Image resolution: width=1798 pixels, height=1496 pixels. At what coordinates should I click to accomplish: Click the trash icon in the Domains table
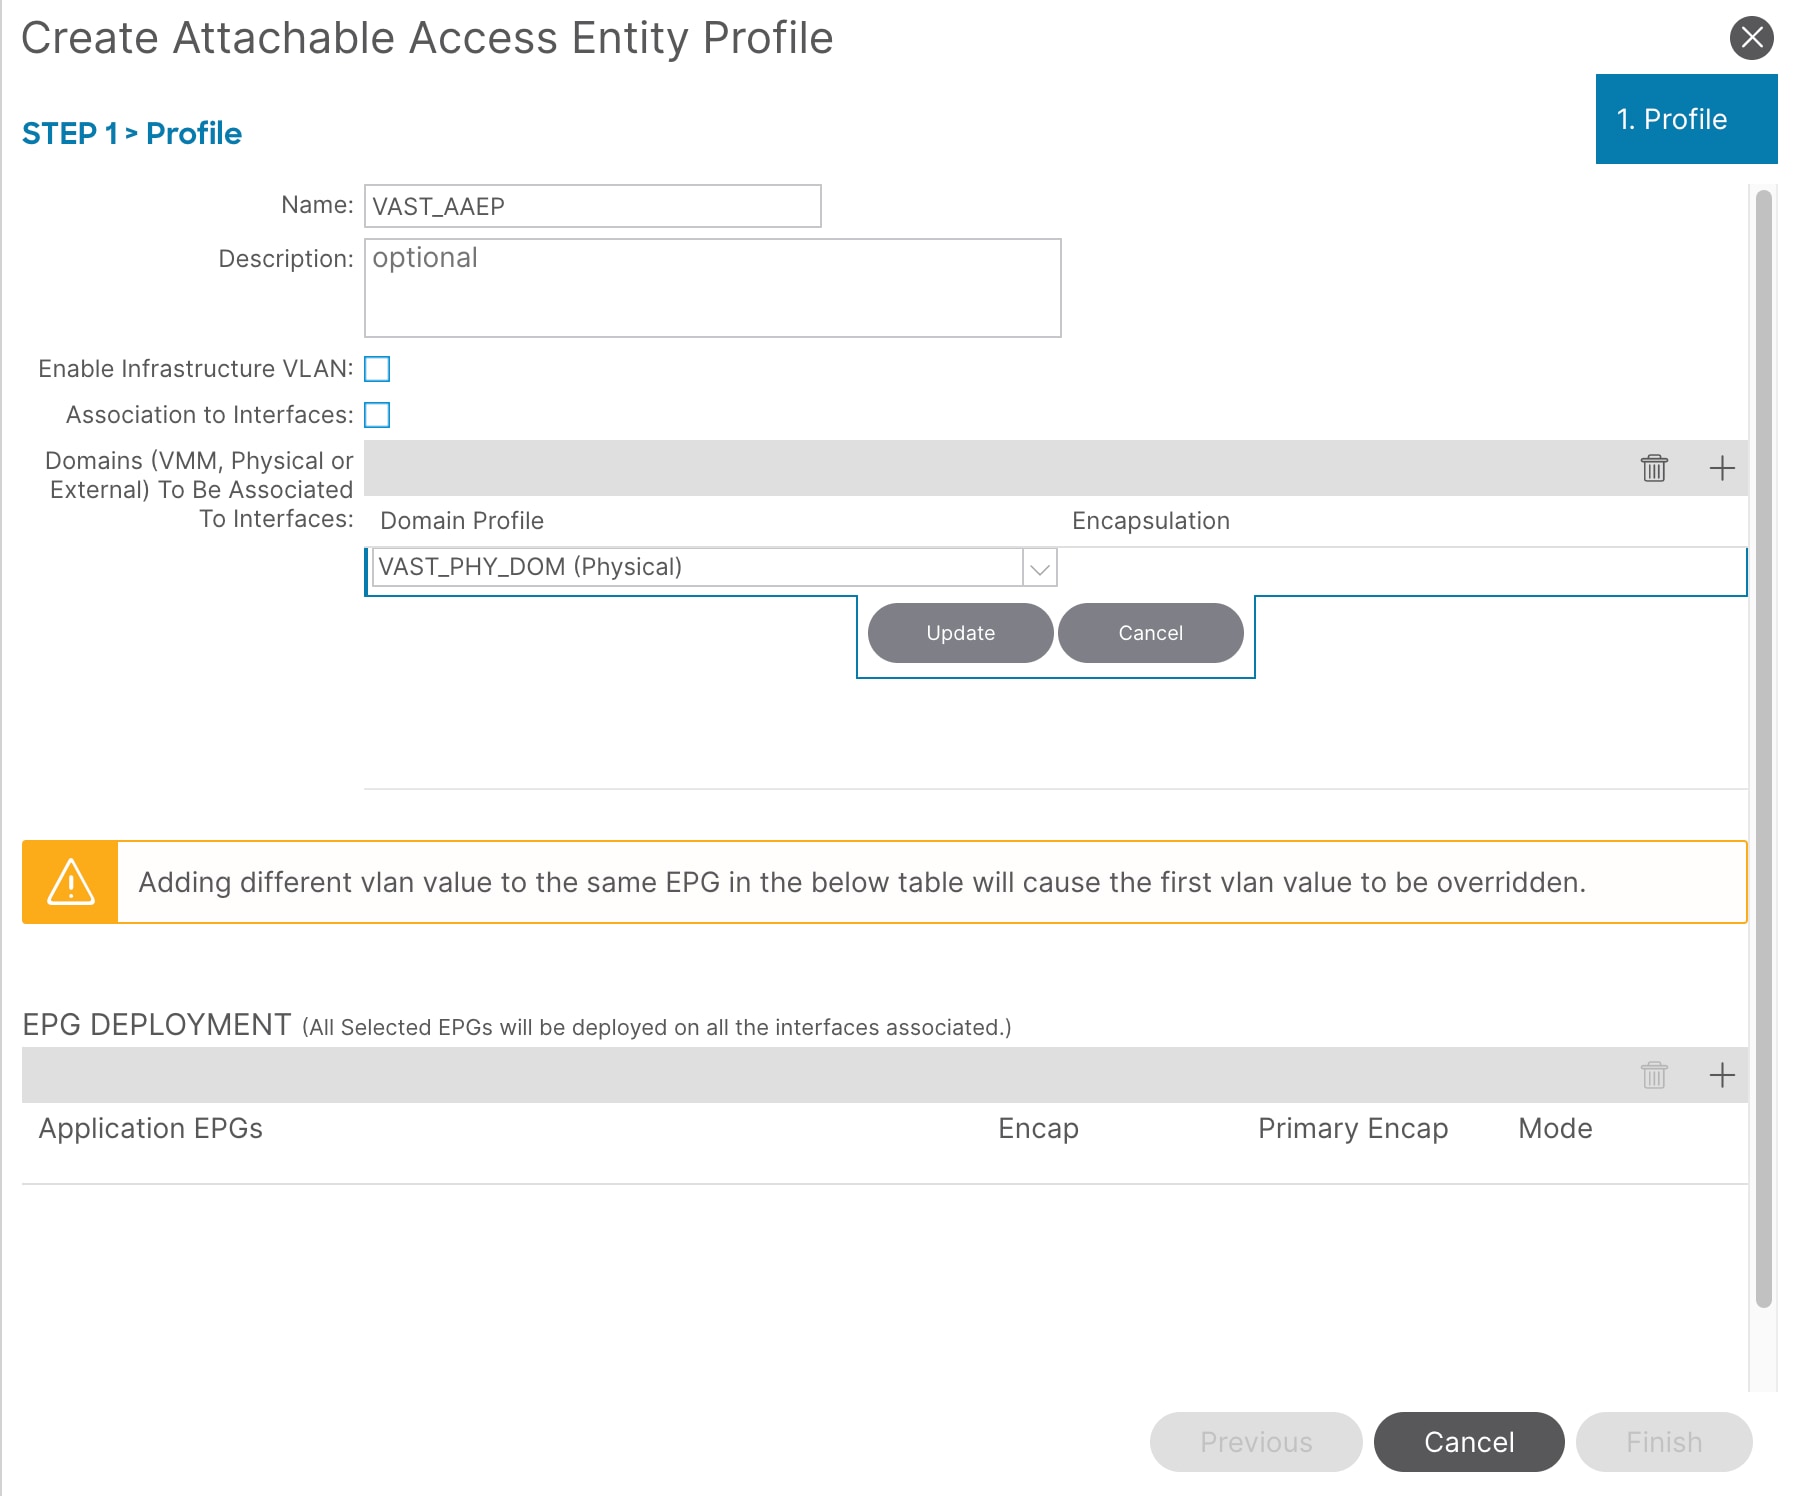click(1654, 468)
